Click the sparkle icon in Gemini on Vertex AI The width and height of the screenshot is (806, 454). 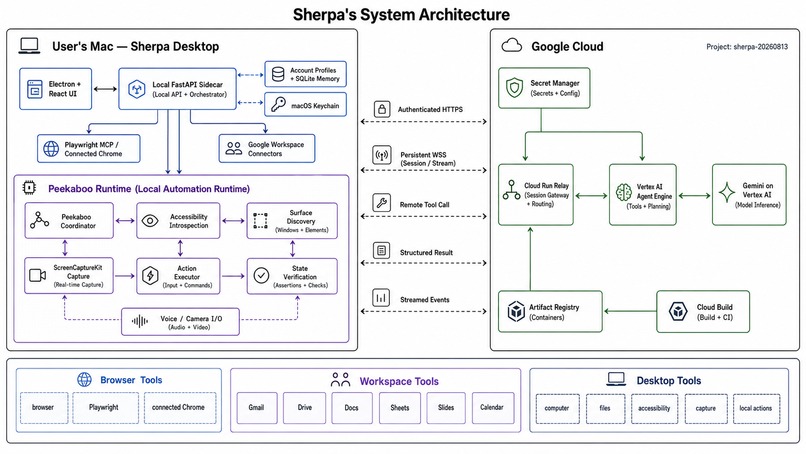click(x=727, y=193)
